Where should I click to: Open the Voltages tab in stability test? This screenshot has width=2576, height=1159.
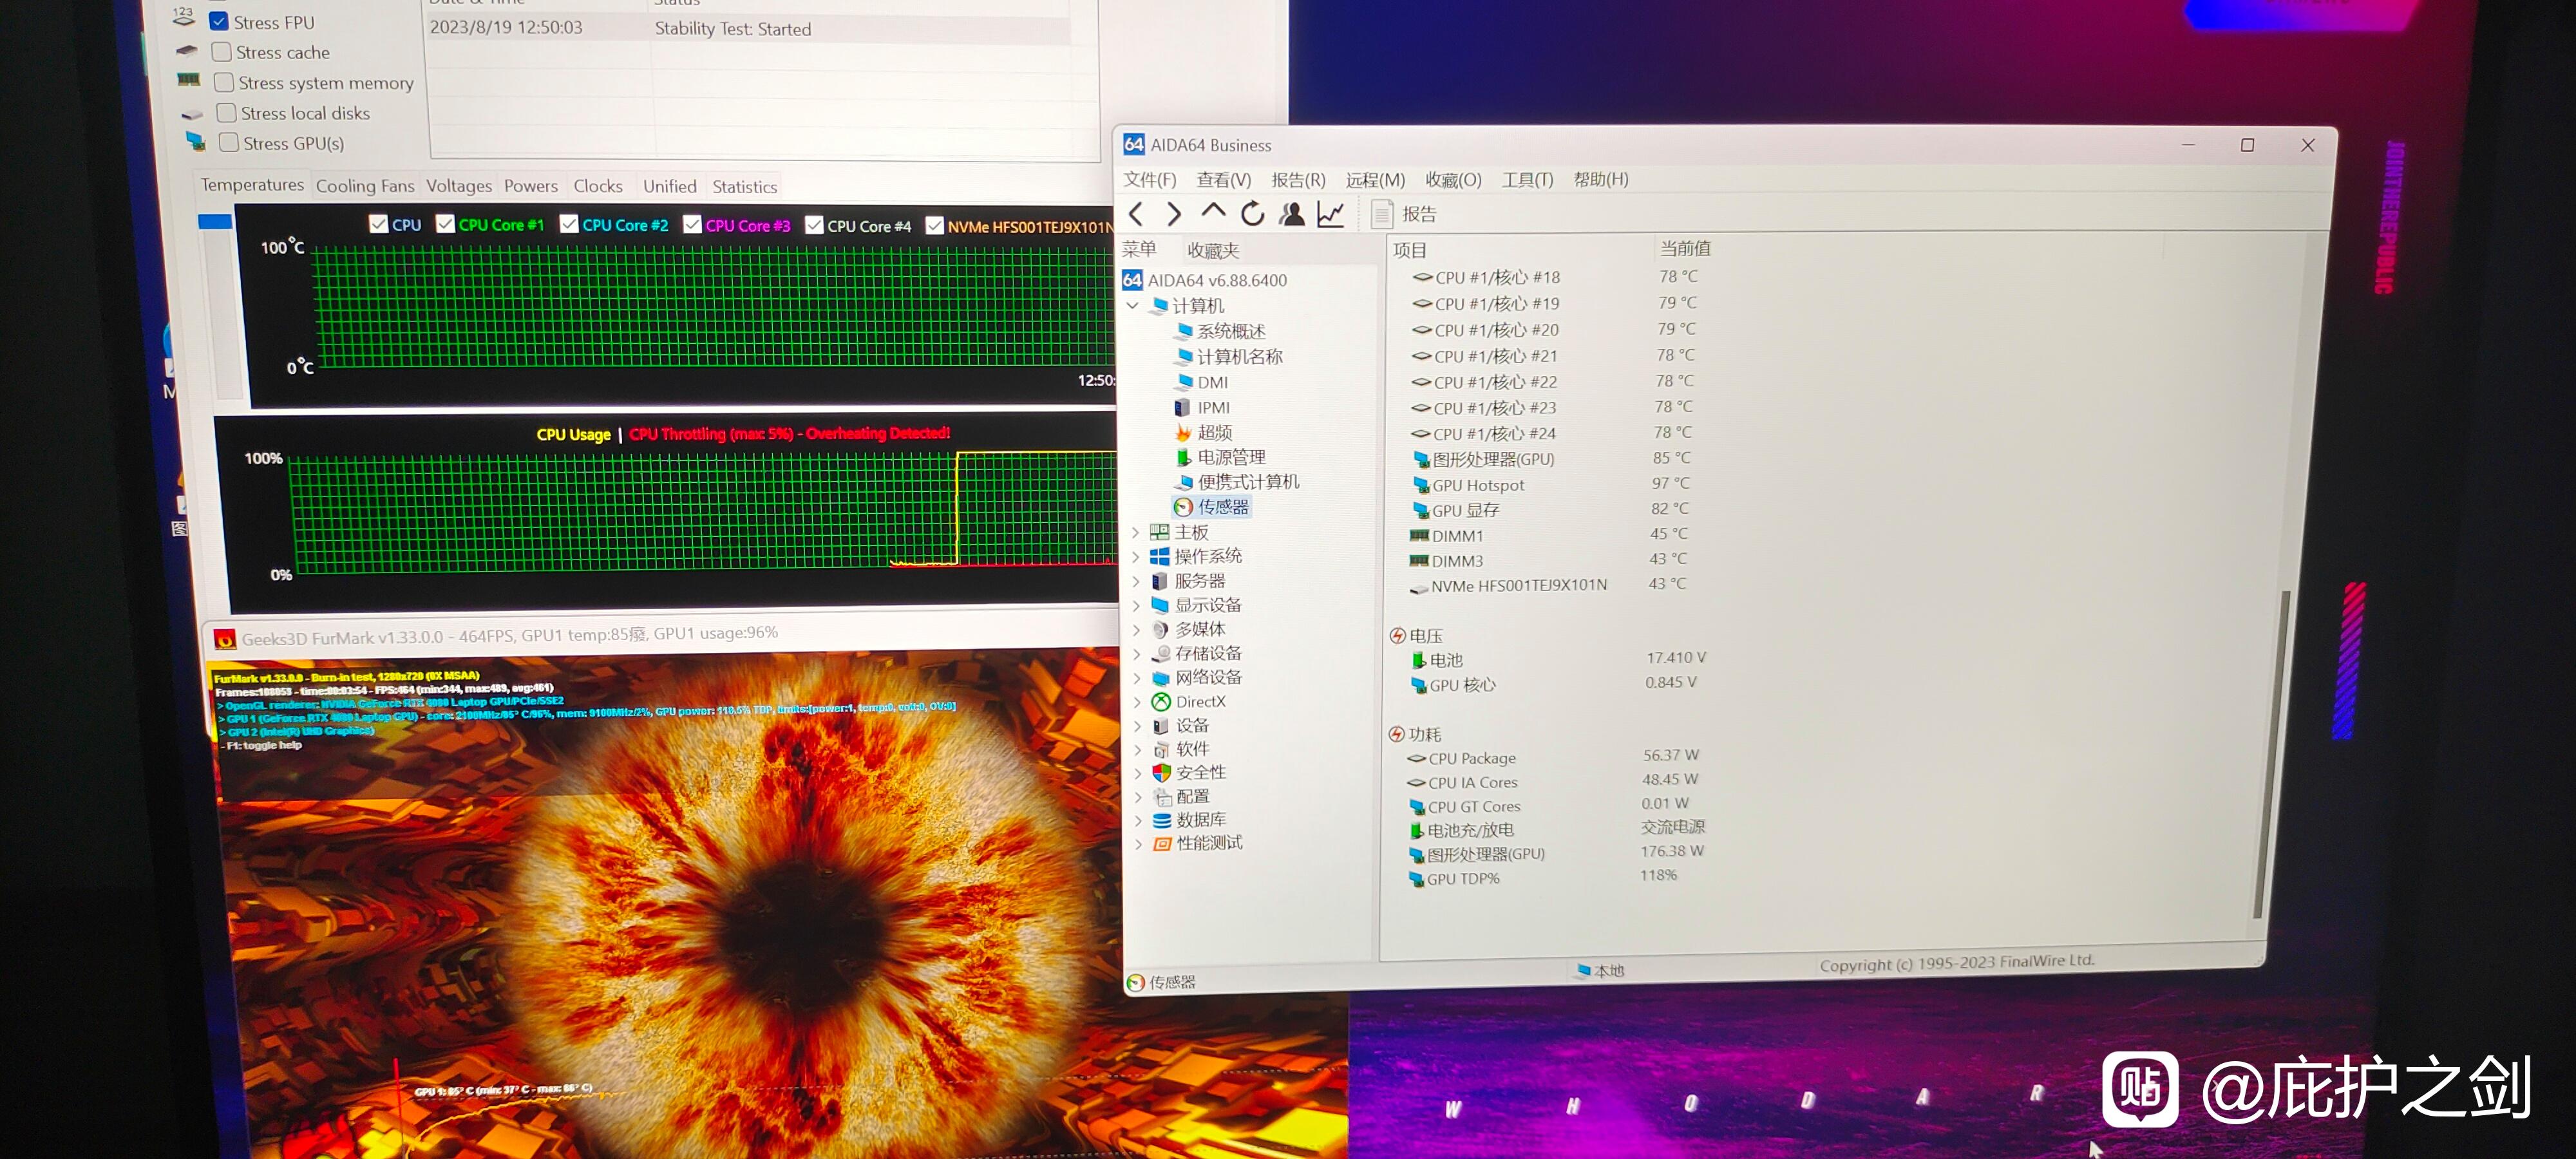coord(459,186)
